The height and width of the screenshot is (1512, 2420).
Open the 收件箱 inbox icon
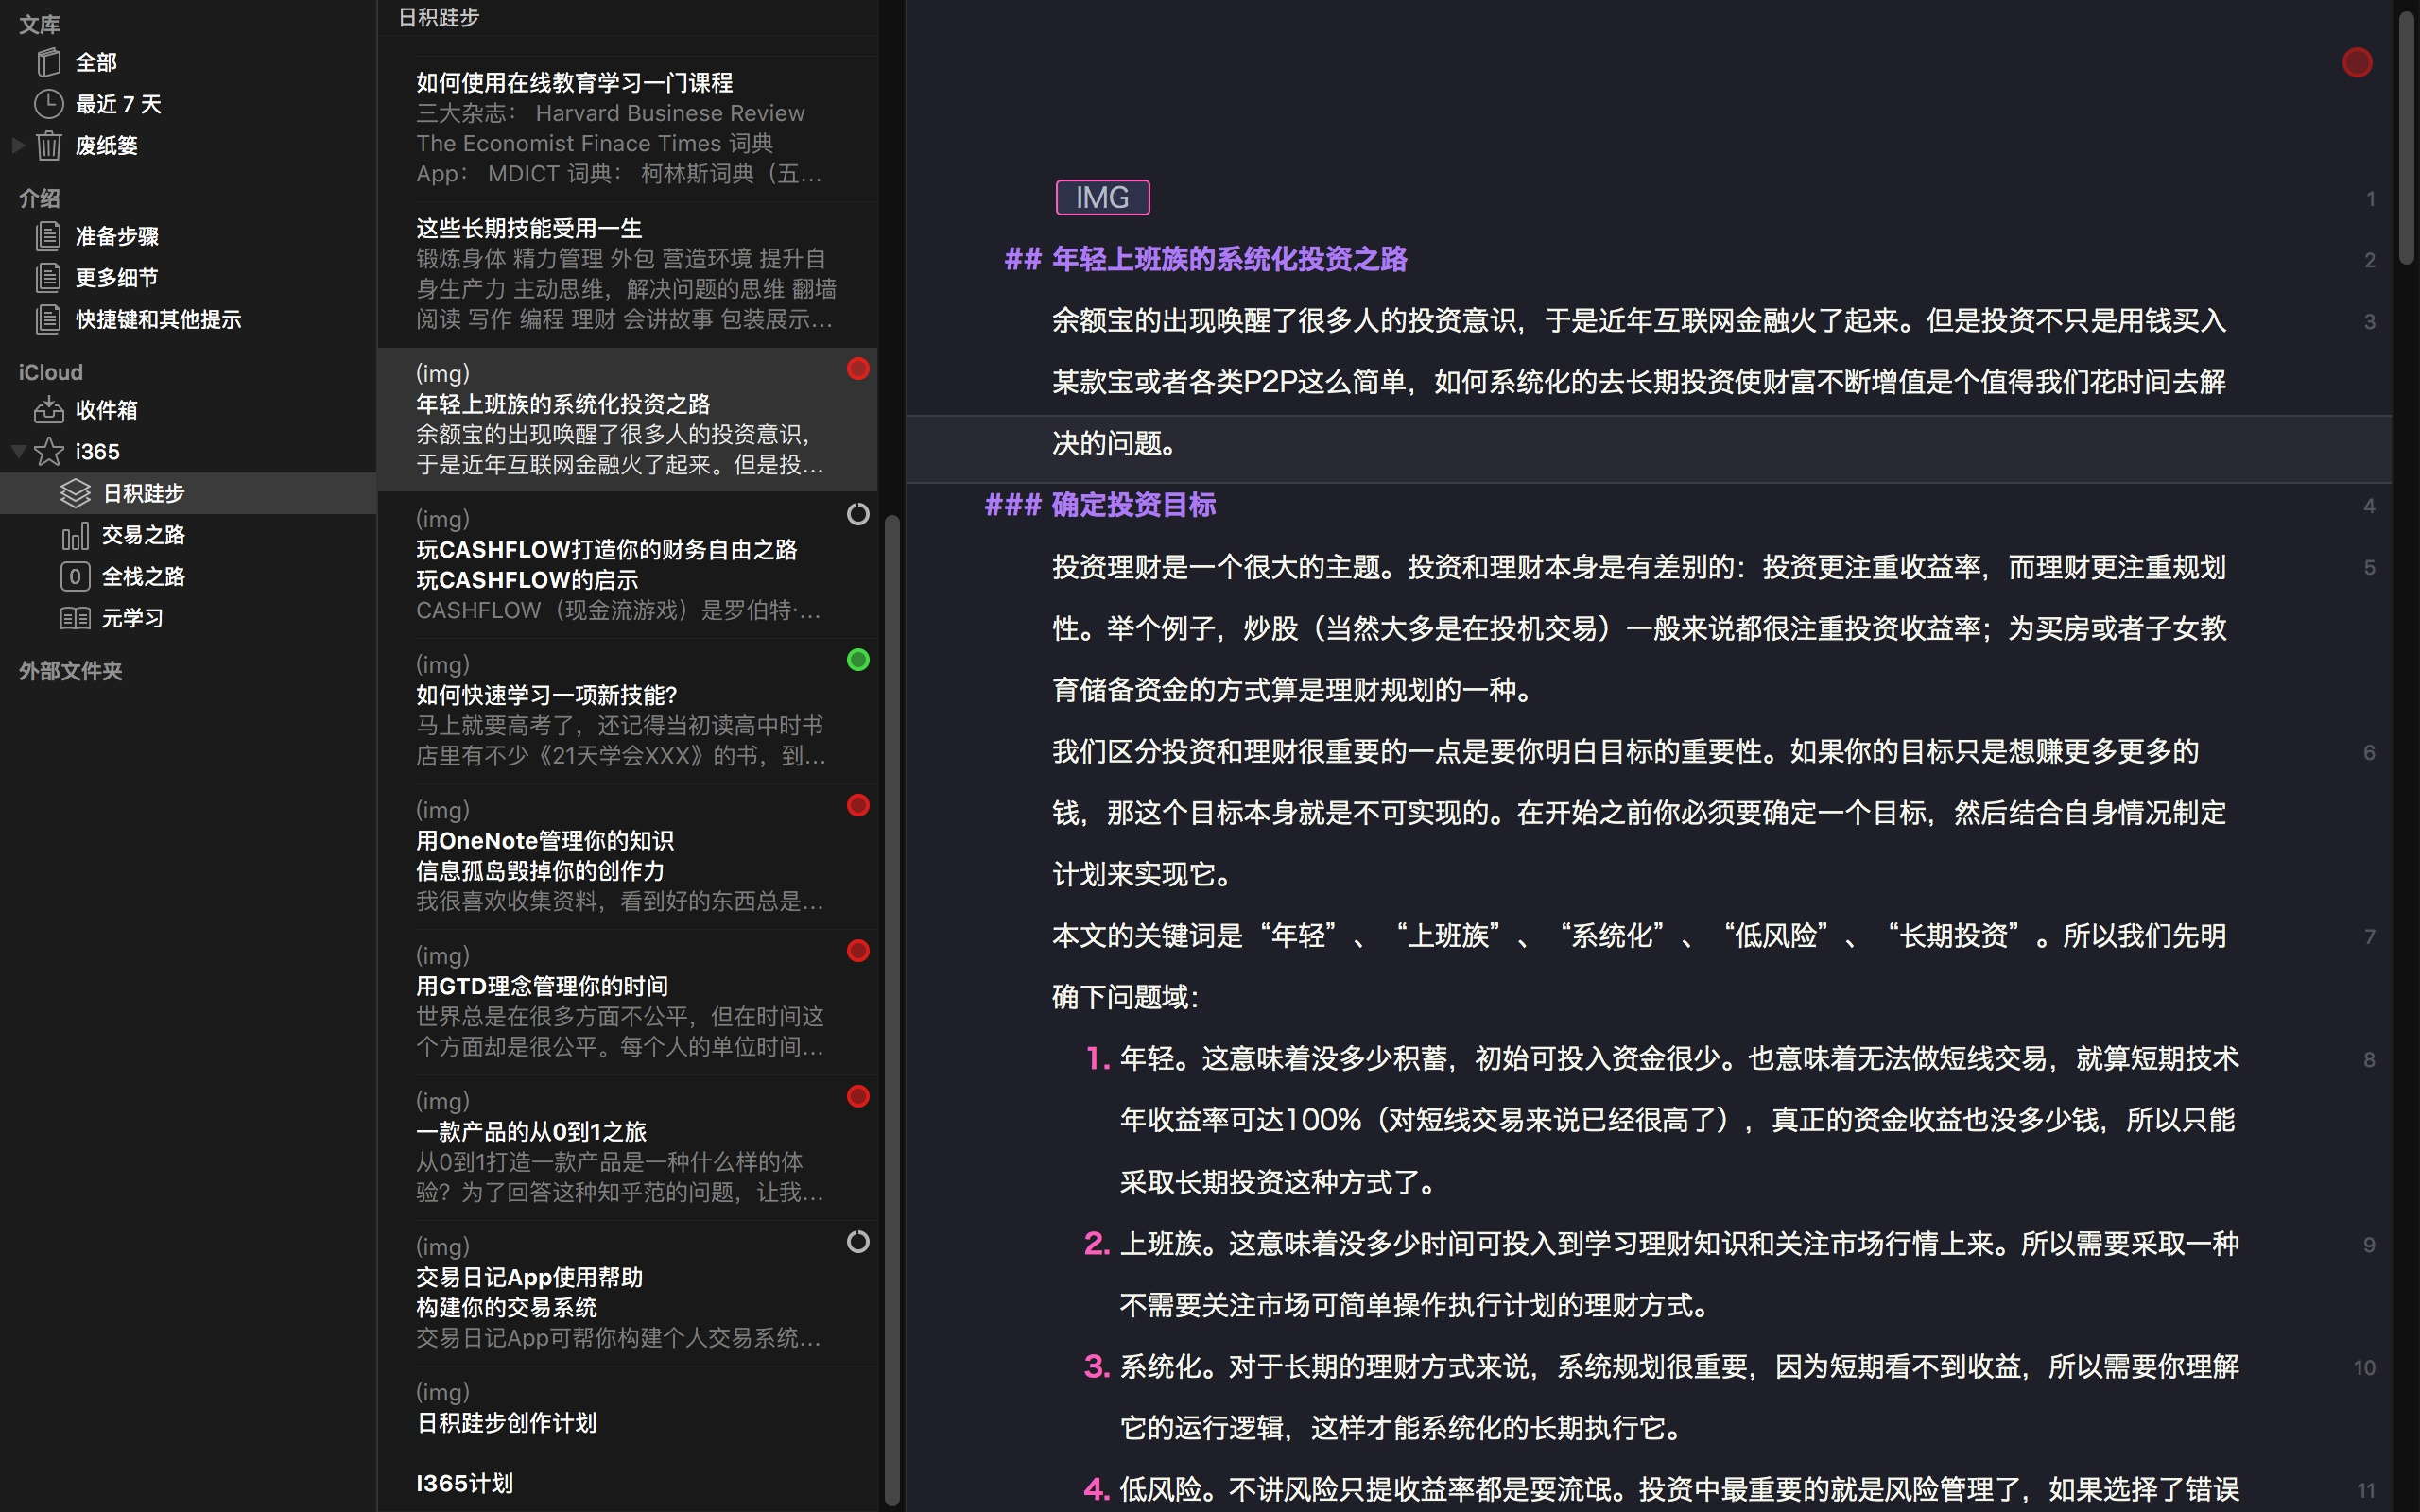click(48, 410)
